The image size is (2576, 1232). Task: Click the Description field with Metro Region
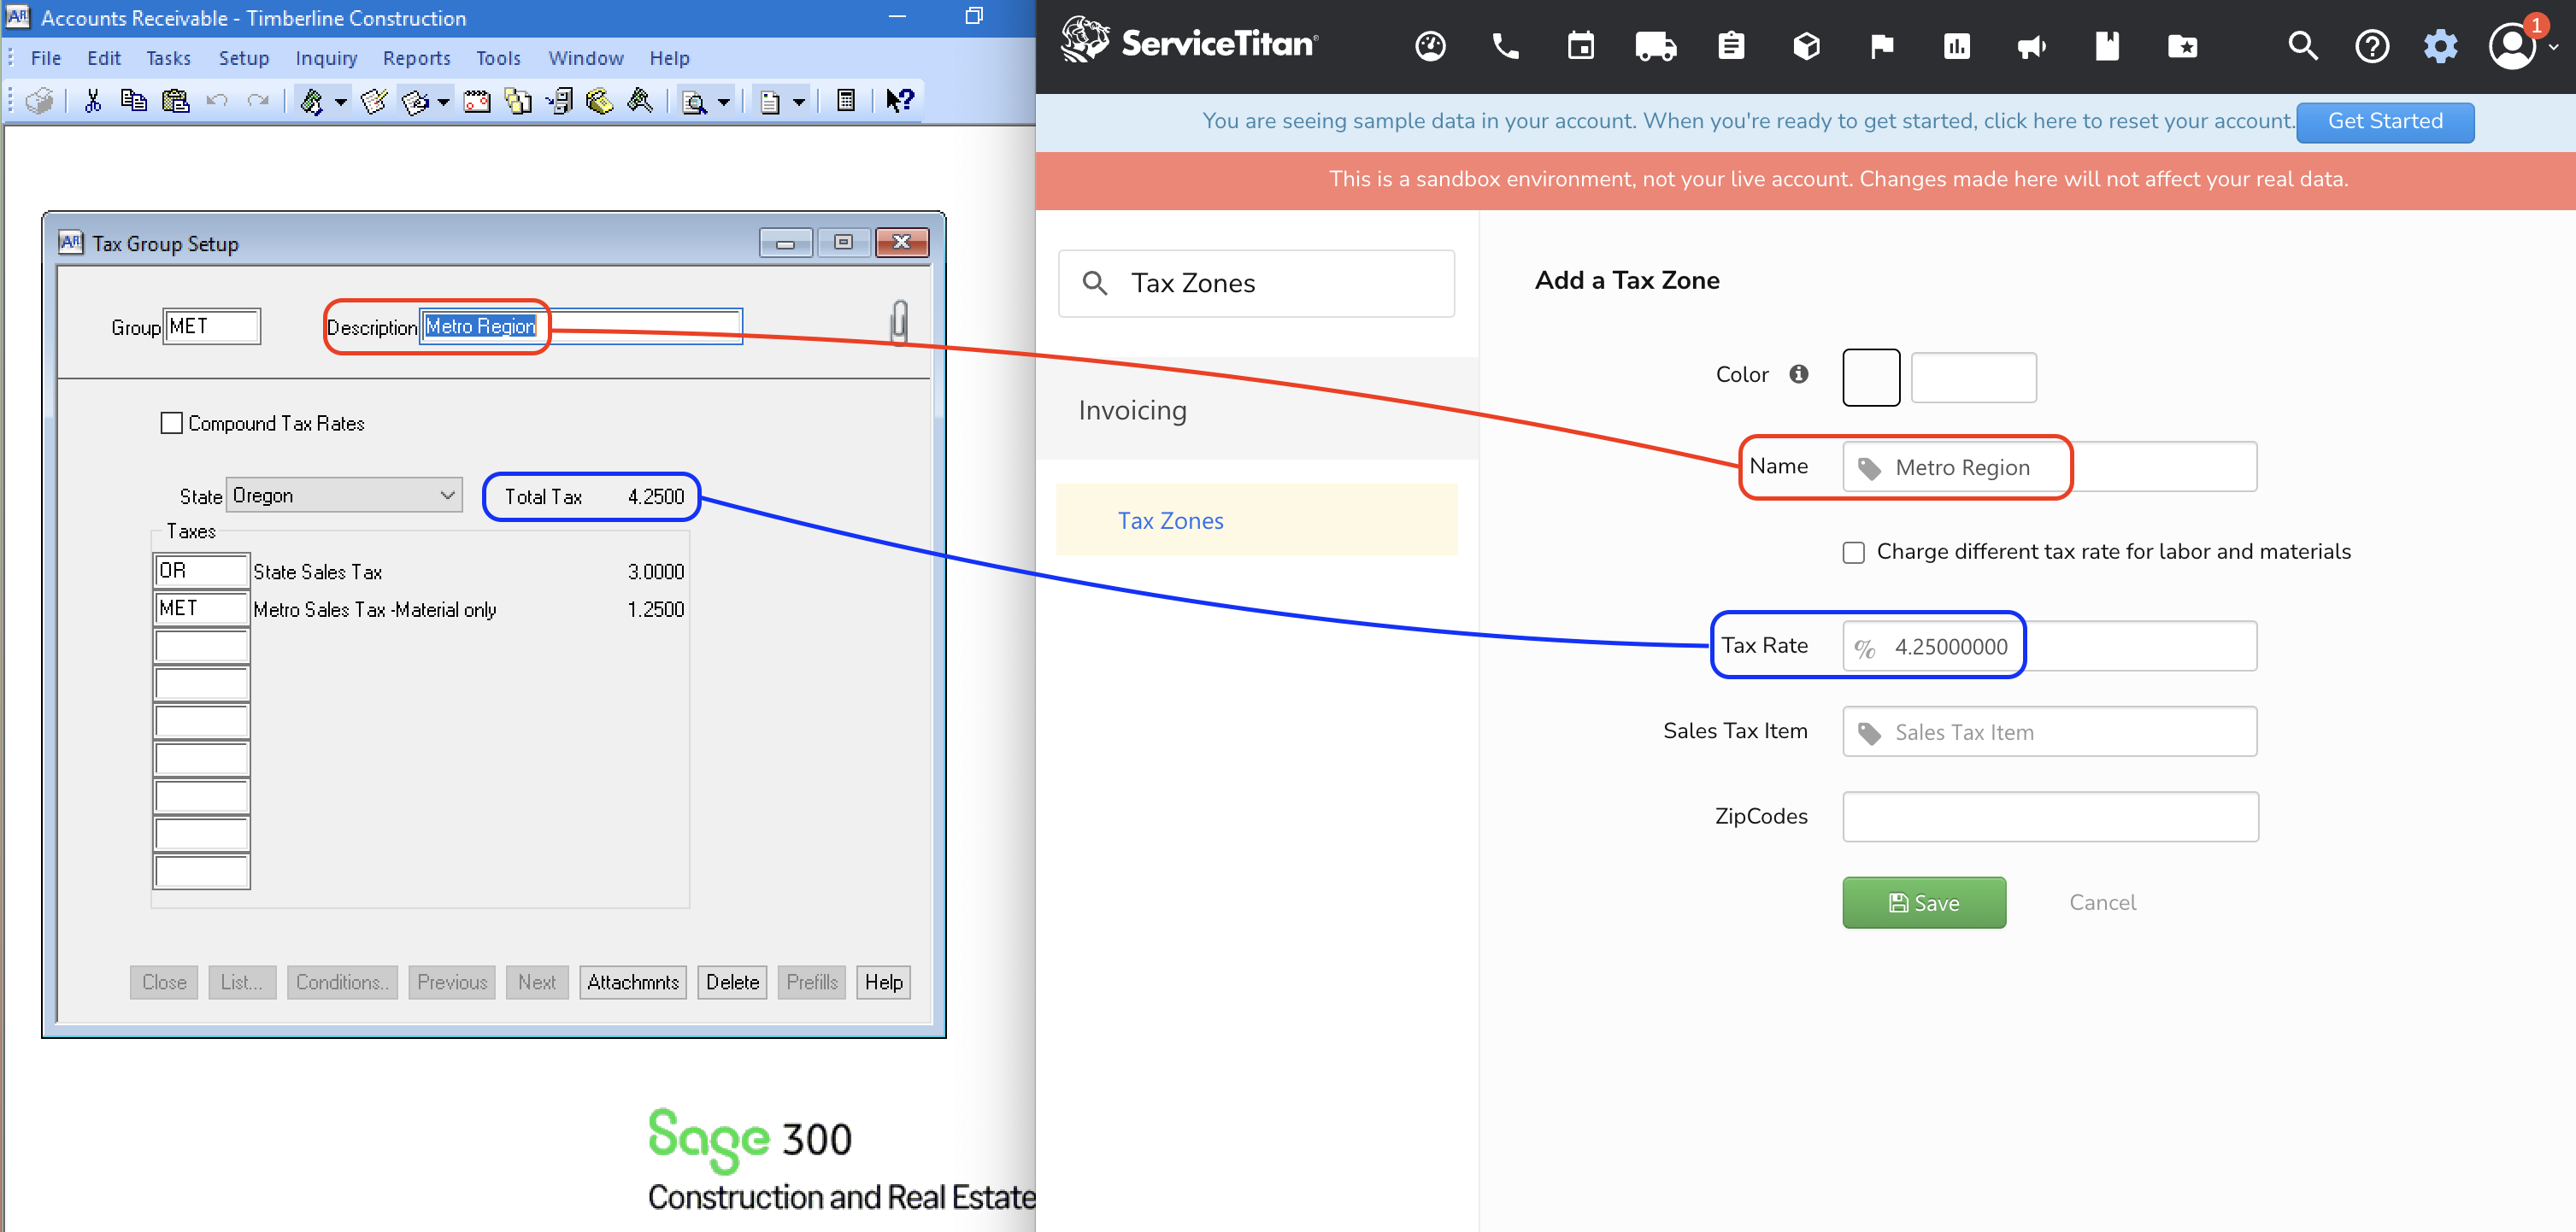point(580,326)
